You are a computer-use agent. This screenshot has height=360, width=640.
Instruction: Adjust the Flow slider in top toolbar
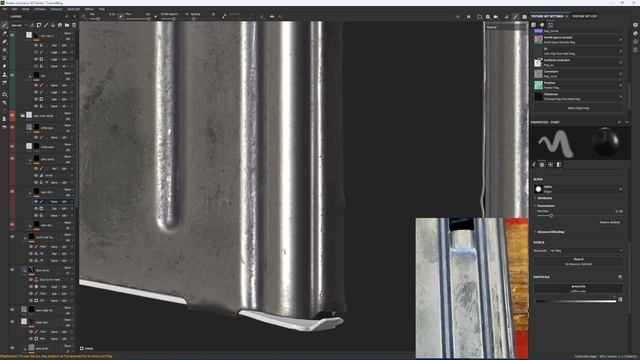[138, 19]
